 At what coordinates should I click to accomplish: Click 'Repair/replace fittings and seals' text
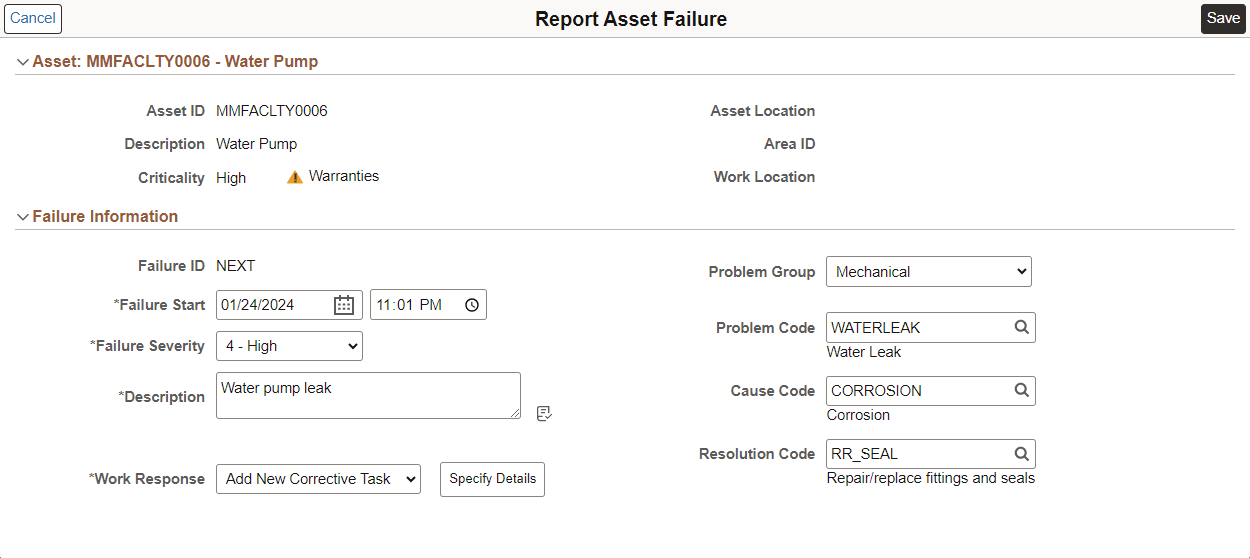pos(931,478)
